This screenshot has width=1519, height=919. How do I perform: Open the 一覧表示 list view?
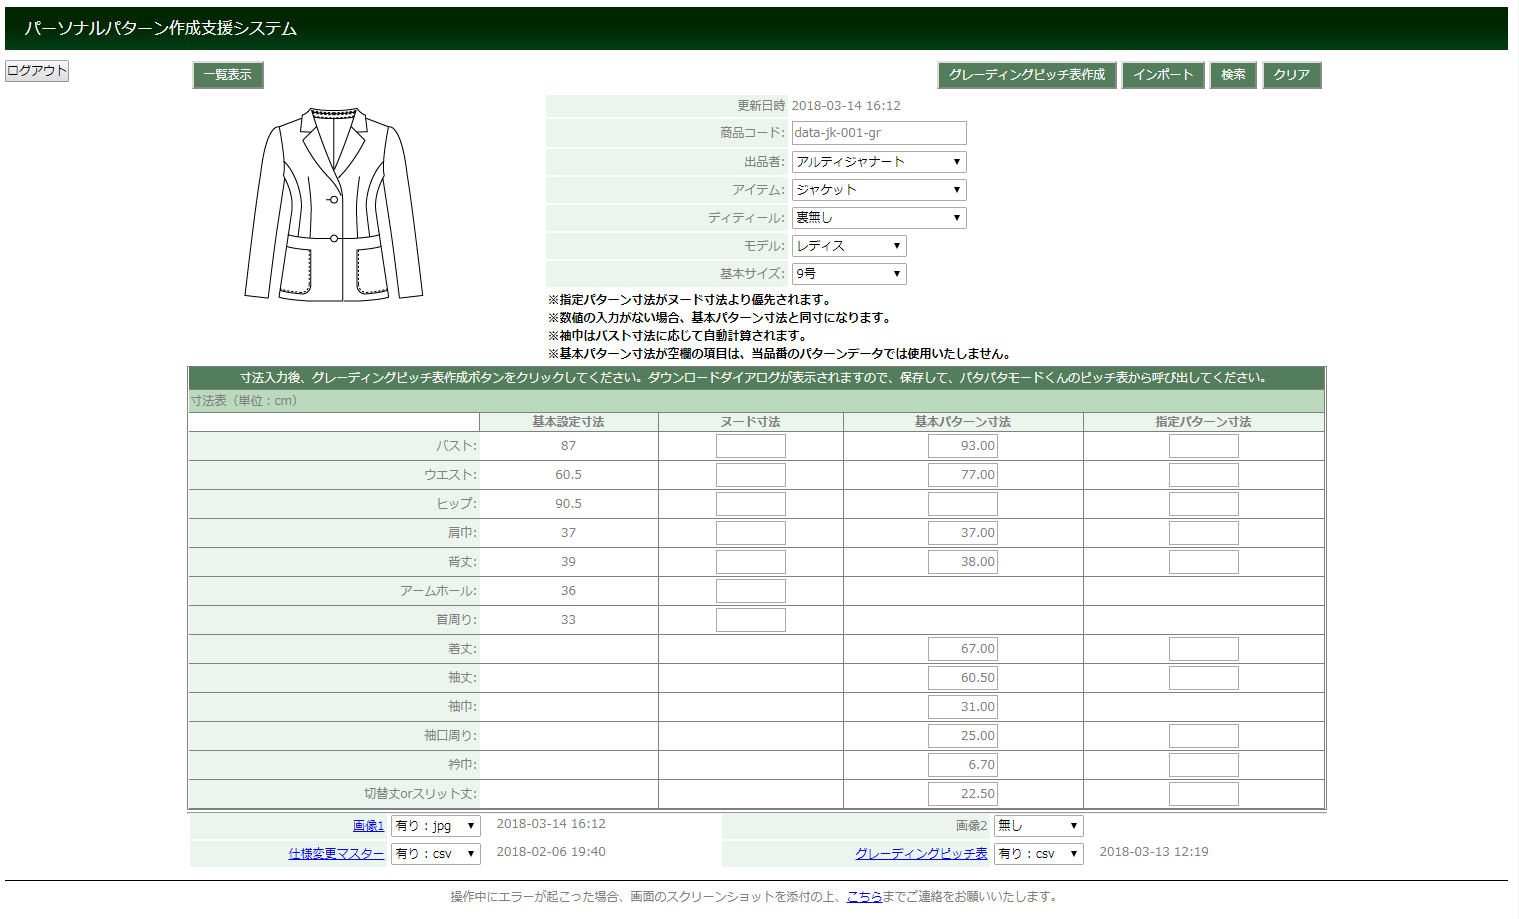pyautogui.click(x=228, y=75)
